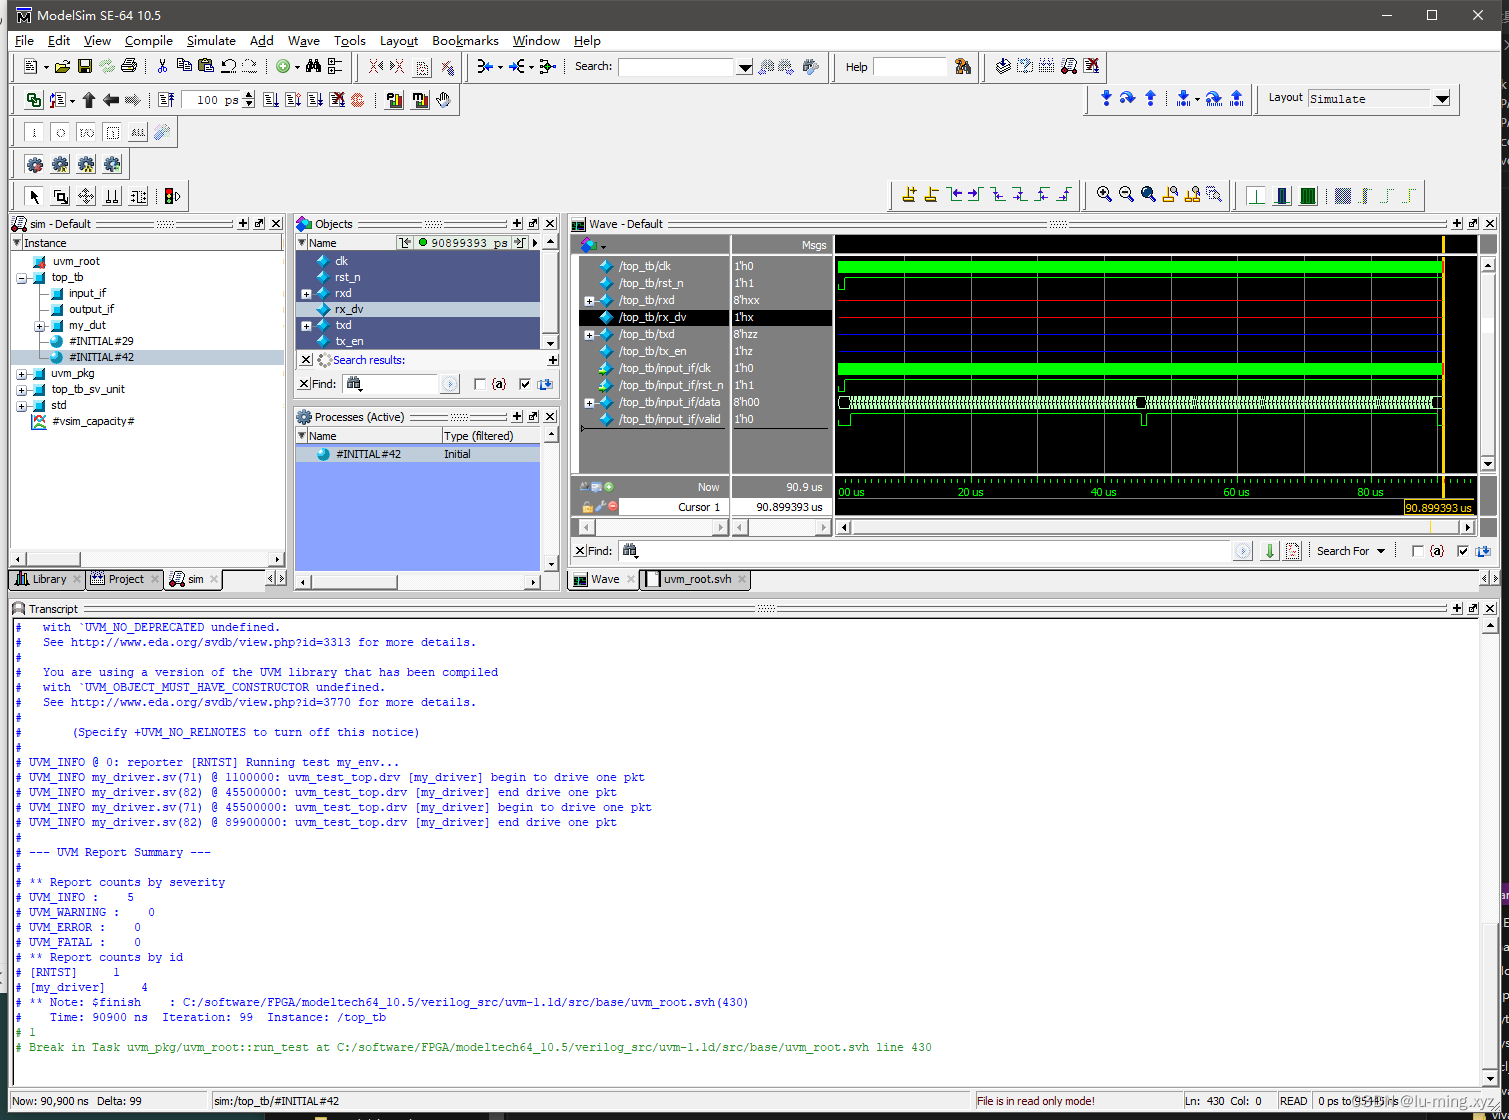The width and height of the screenshot is (1509, 1120).
Task: Open the Search box dropdown arrow
Action: pos(745,67)
